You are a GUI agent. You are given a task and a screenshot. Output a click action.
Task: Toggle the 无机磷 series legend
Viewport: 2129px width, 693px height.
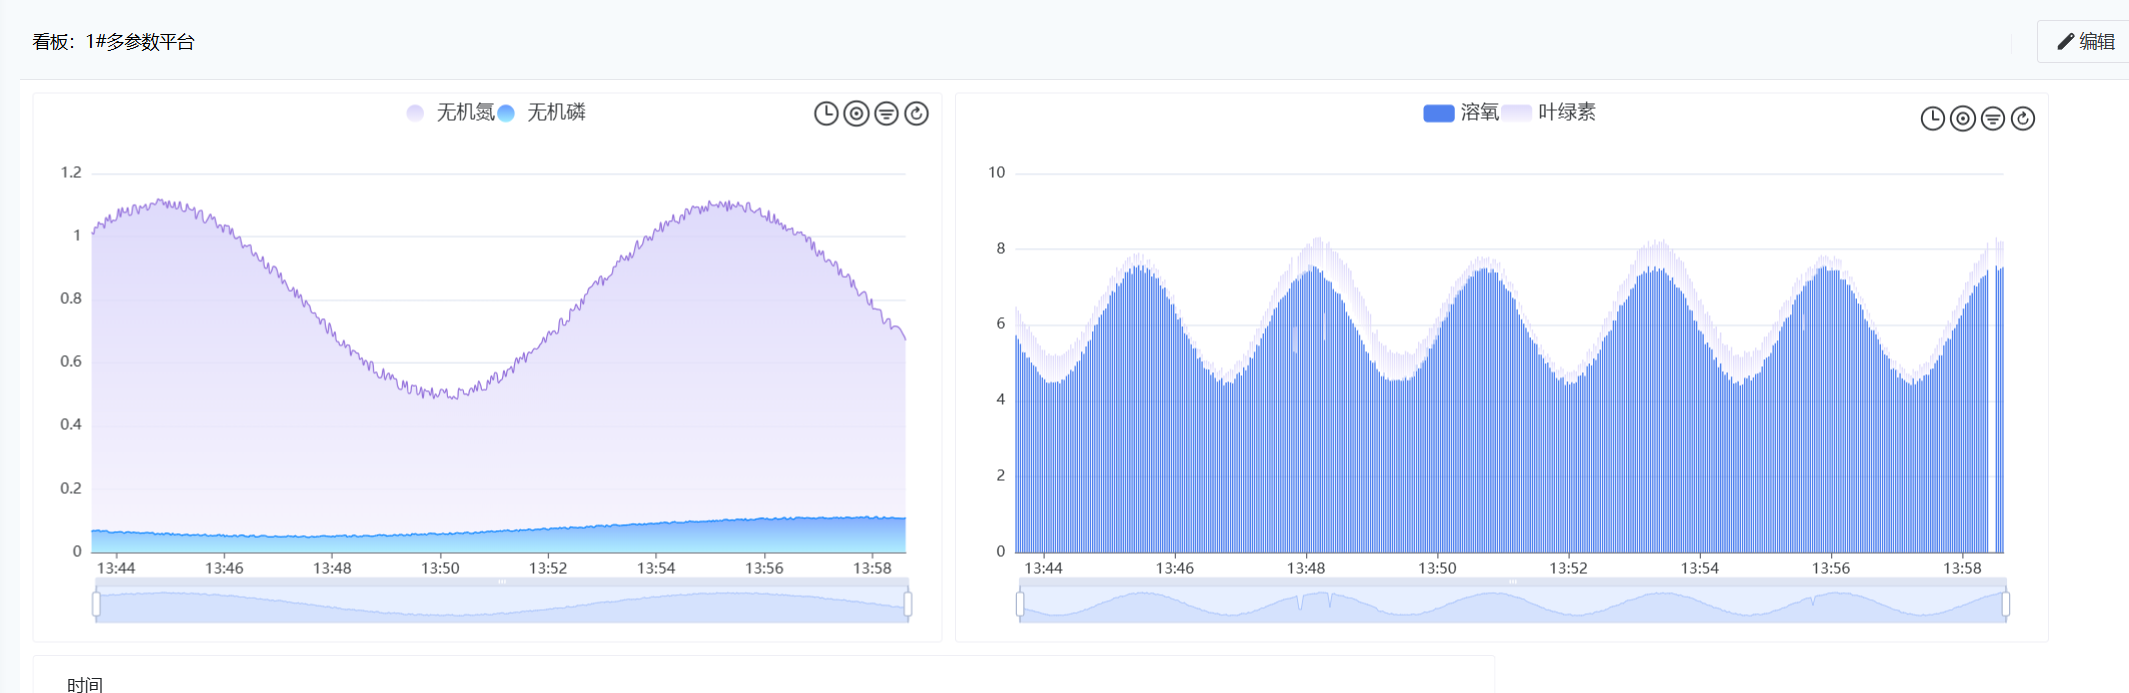pos(543,113)
